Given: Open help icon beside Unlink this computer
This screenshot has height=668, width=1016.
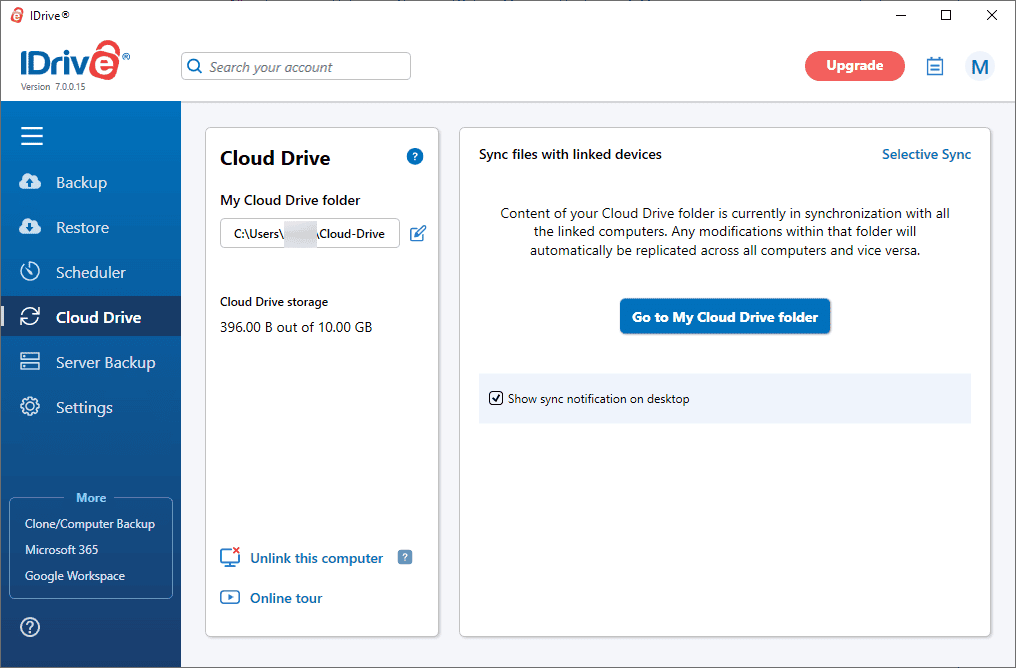Looking at the screenshot, I should pos(405,557).
